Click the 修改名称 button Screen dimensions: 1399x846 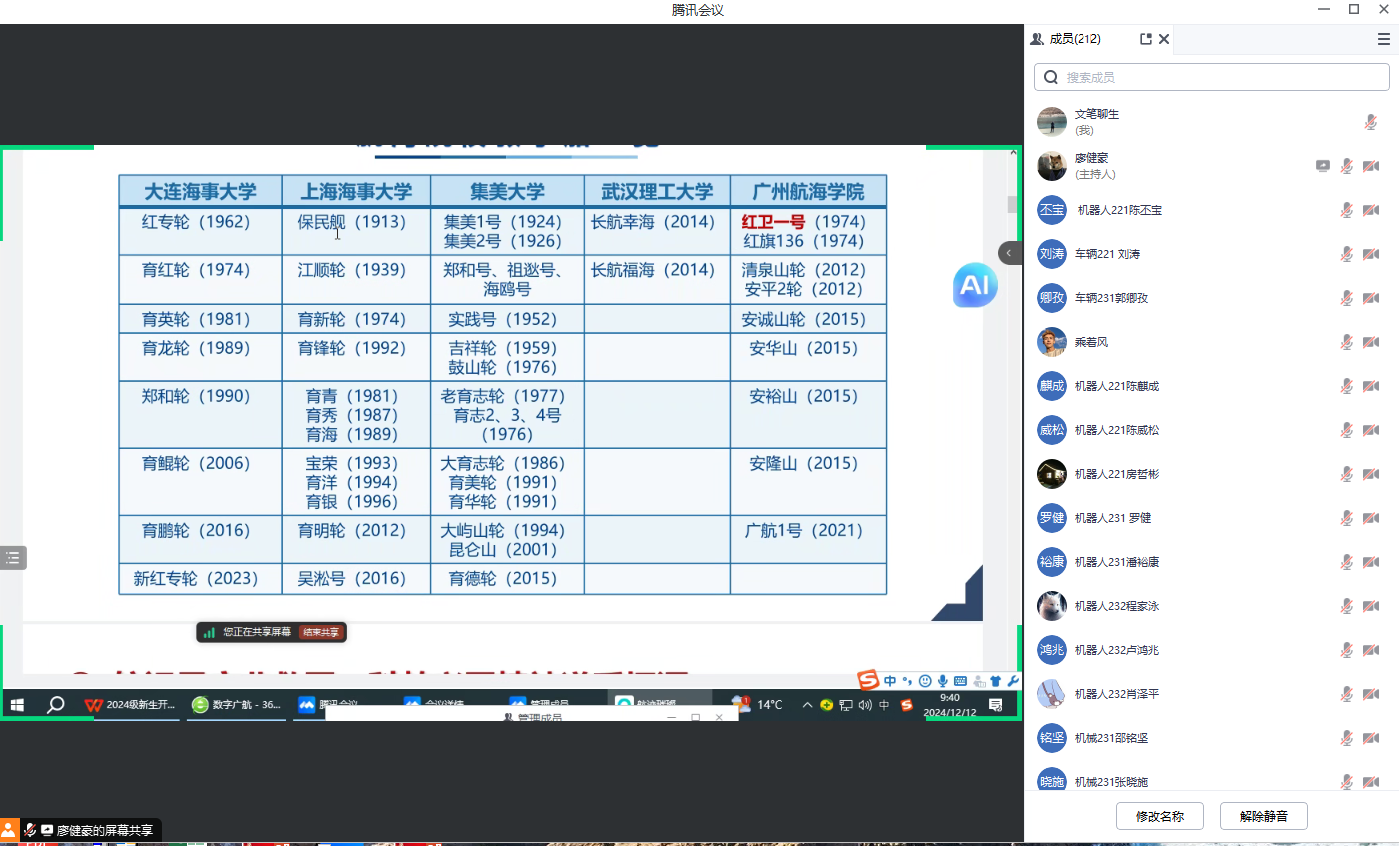(1159, 816)
